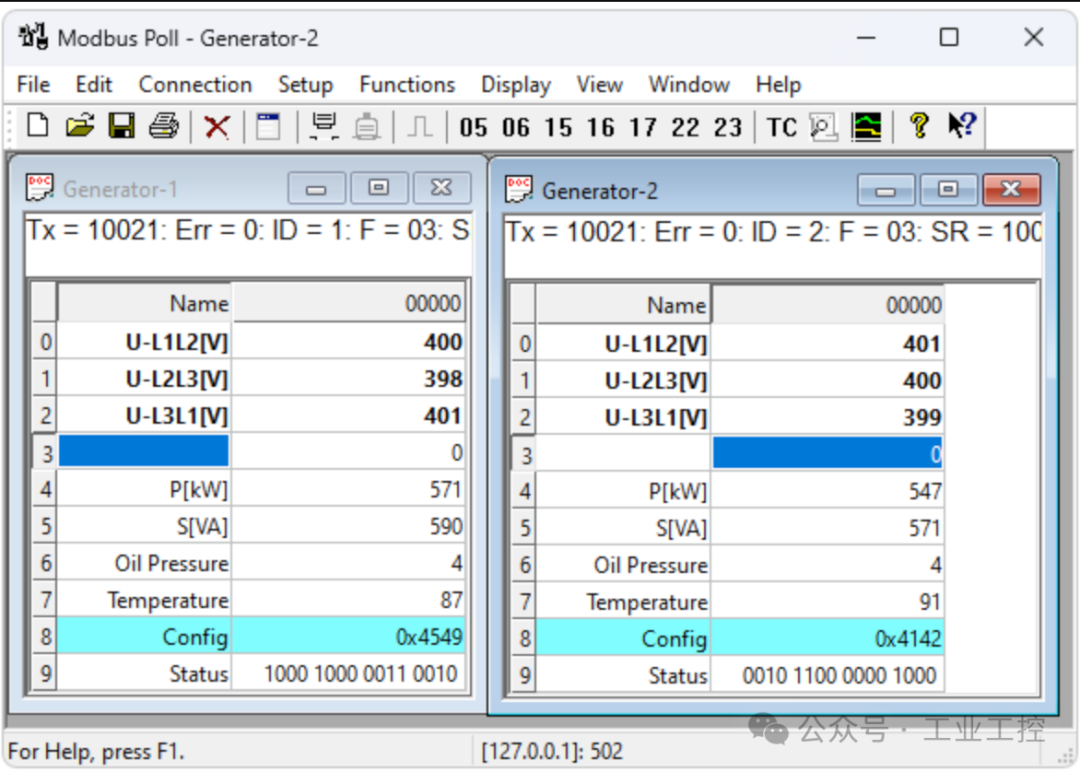
Task: Click the Modbus Poll app title icon
Action: coord(34,36)
